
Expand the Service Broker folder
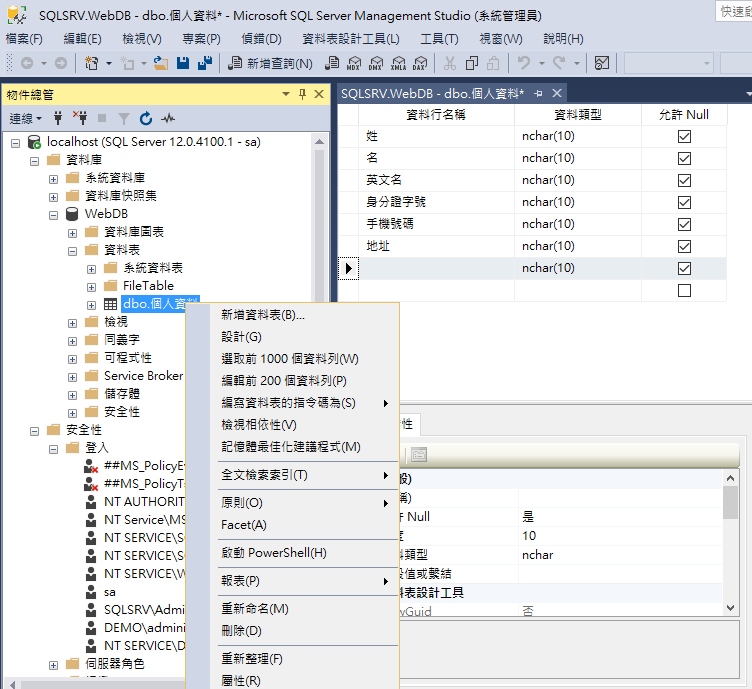(72, 377)
